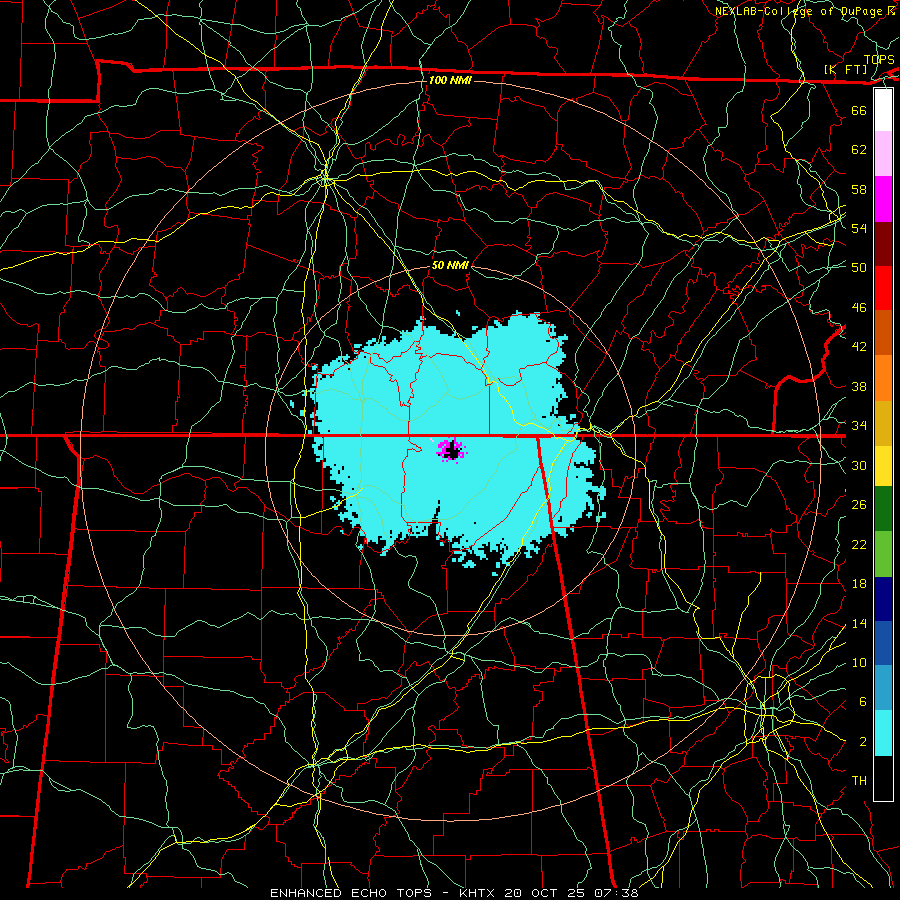The image size is (900, 900).
Task: Click the "54" legend value
Action: (859, 228)
